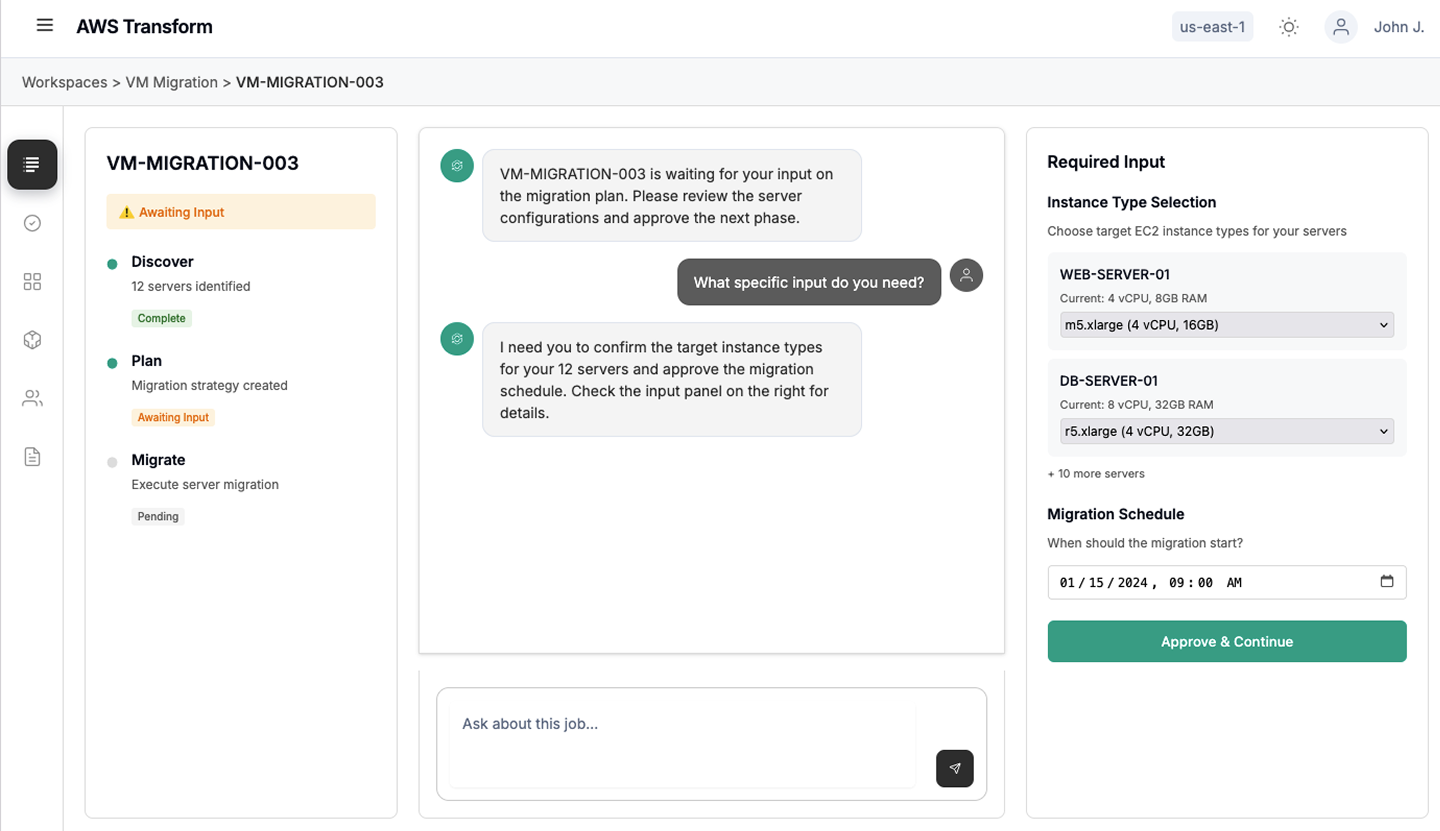
Task: Show the + 10 more servers list
Action: click(1096, 473)
